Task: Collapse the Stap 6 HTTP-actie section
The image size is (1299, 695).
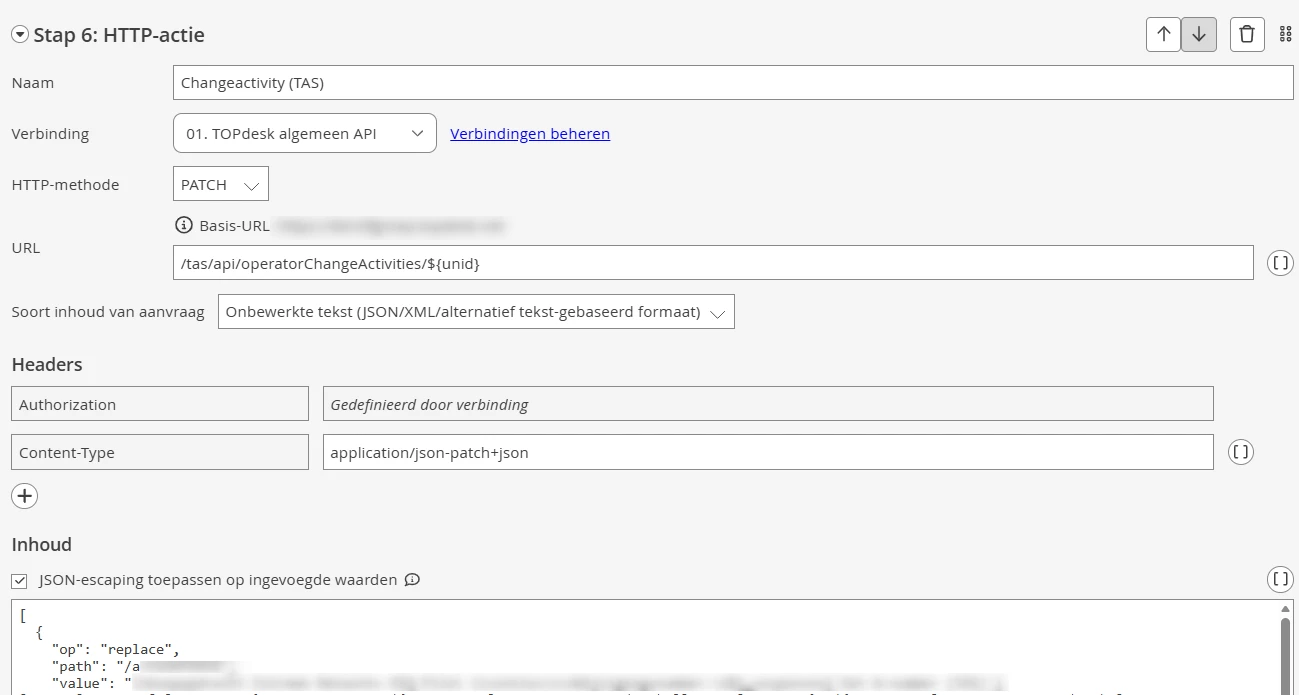Action: point(19,35)
